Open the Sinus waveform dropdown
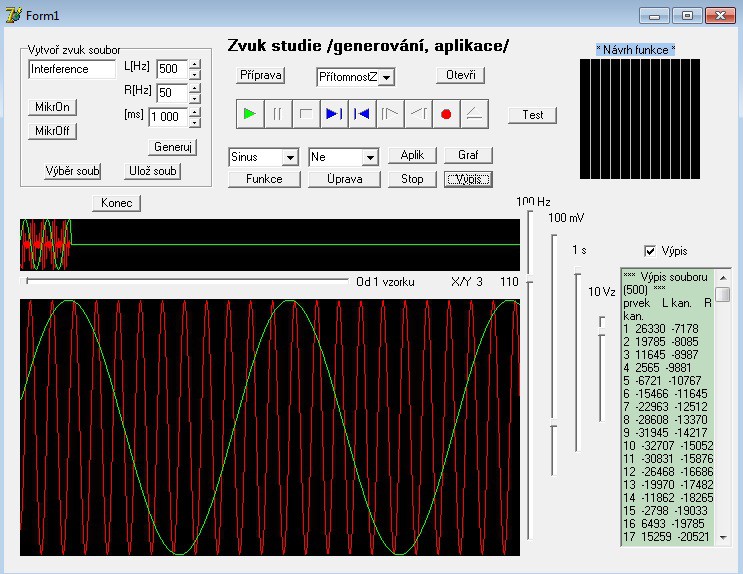The height and width of the screenshot is (574, 743). pos(289,158)
